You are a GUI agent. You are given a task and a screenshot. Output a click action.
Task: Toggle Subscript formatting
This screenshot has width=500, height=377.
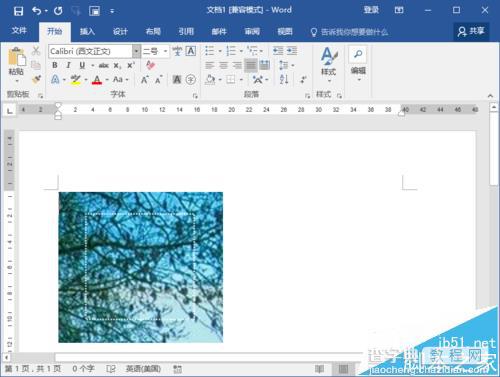coord(117,66)
